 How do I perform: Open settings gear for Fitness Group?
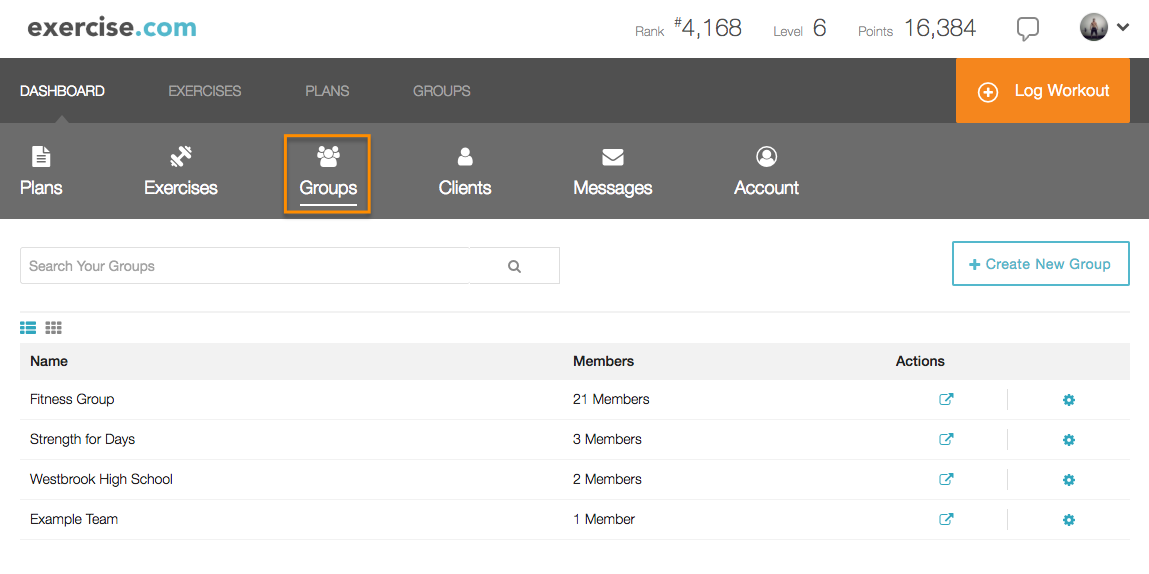1068,400
